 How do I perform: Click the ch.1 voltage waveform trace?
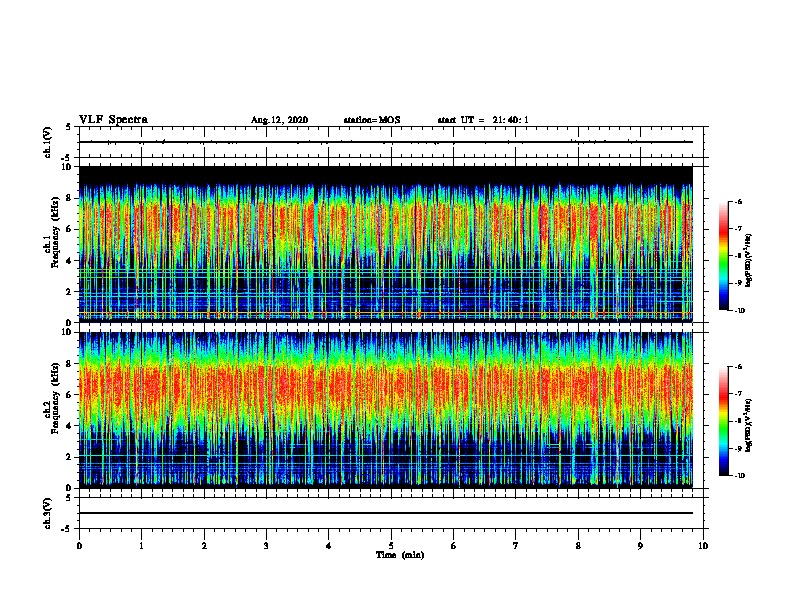coord(386,142)
